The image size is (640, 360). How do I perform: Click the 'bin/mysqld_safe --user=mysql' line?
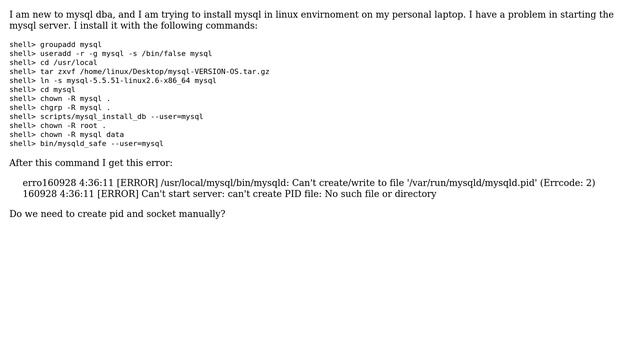[86, 143]
